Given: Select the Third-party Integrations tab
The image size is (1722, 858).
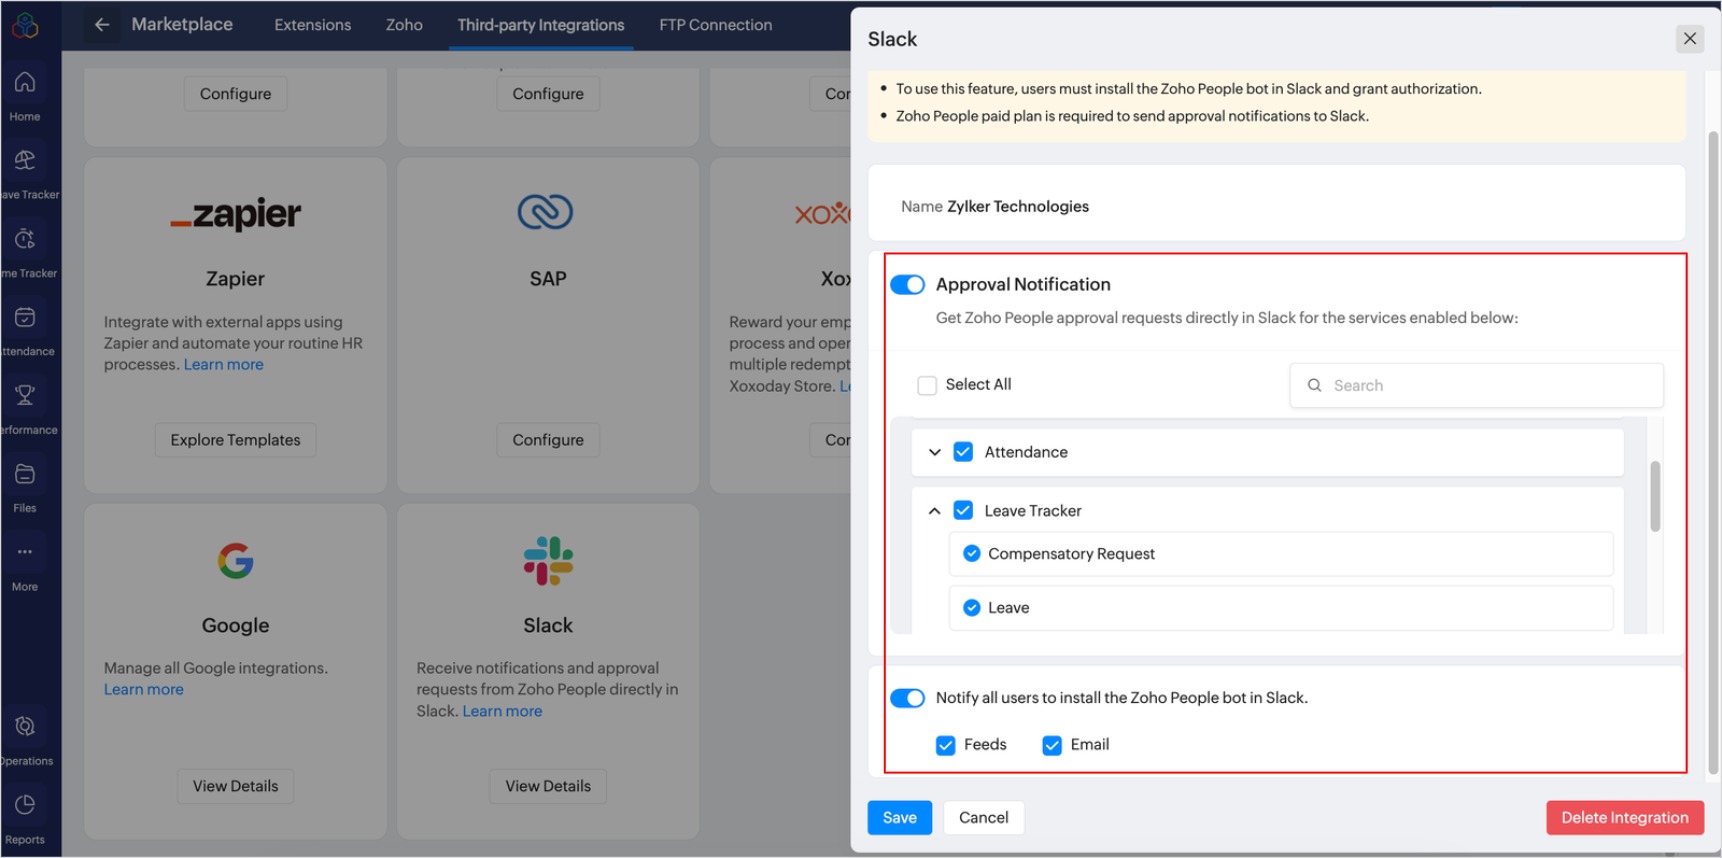Looking at the screenshot, I should click(541, 25).
